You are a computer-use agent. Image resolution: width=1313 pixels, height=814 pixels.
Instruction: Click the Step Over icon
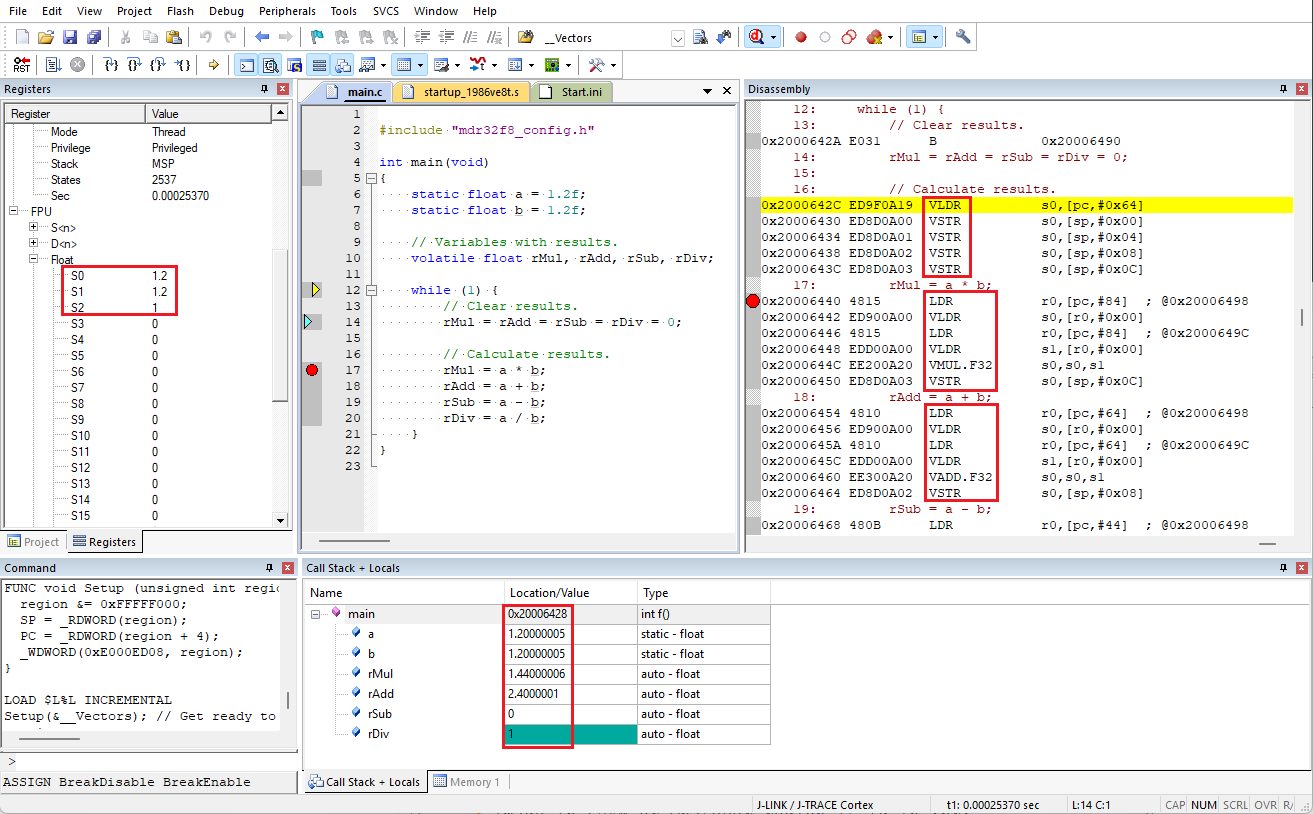pyautogui.click(x=134, y=65)
